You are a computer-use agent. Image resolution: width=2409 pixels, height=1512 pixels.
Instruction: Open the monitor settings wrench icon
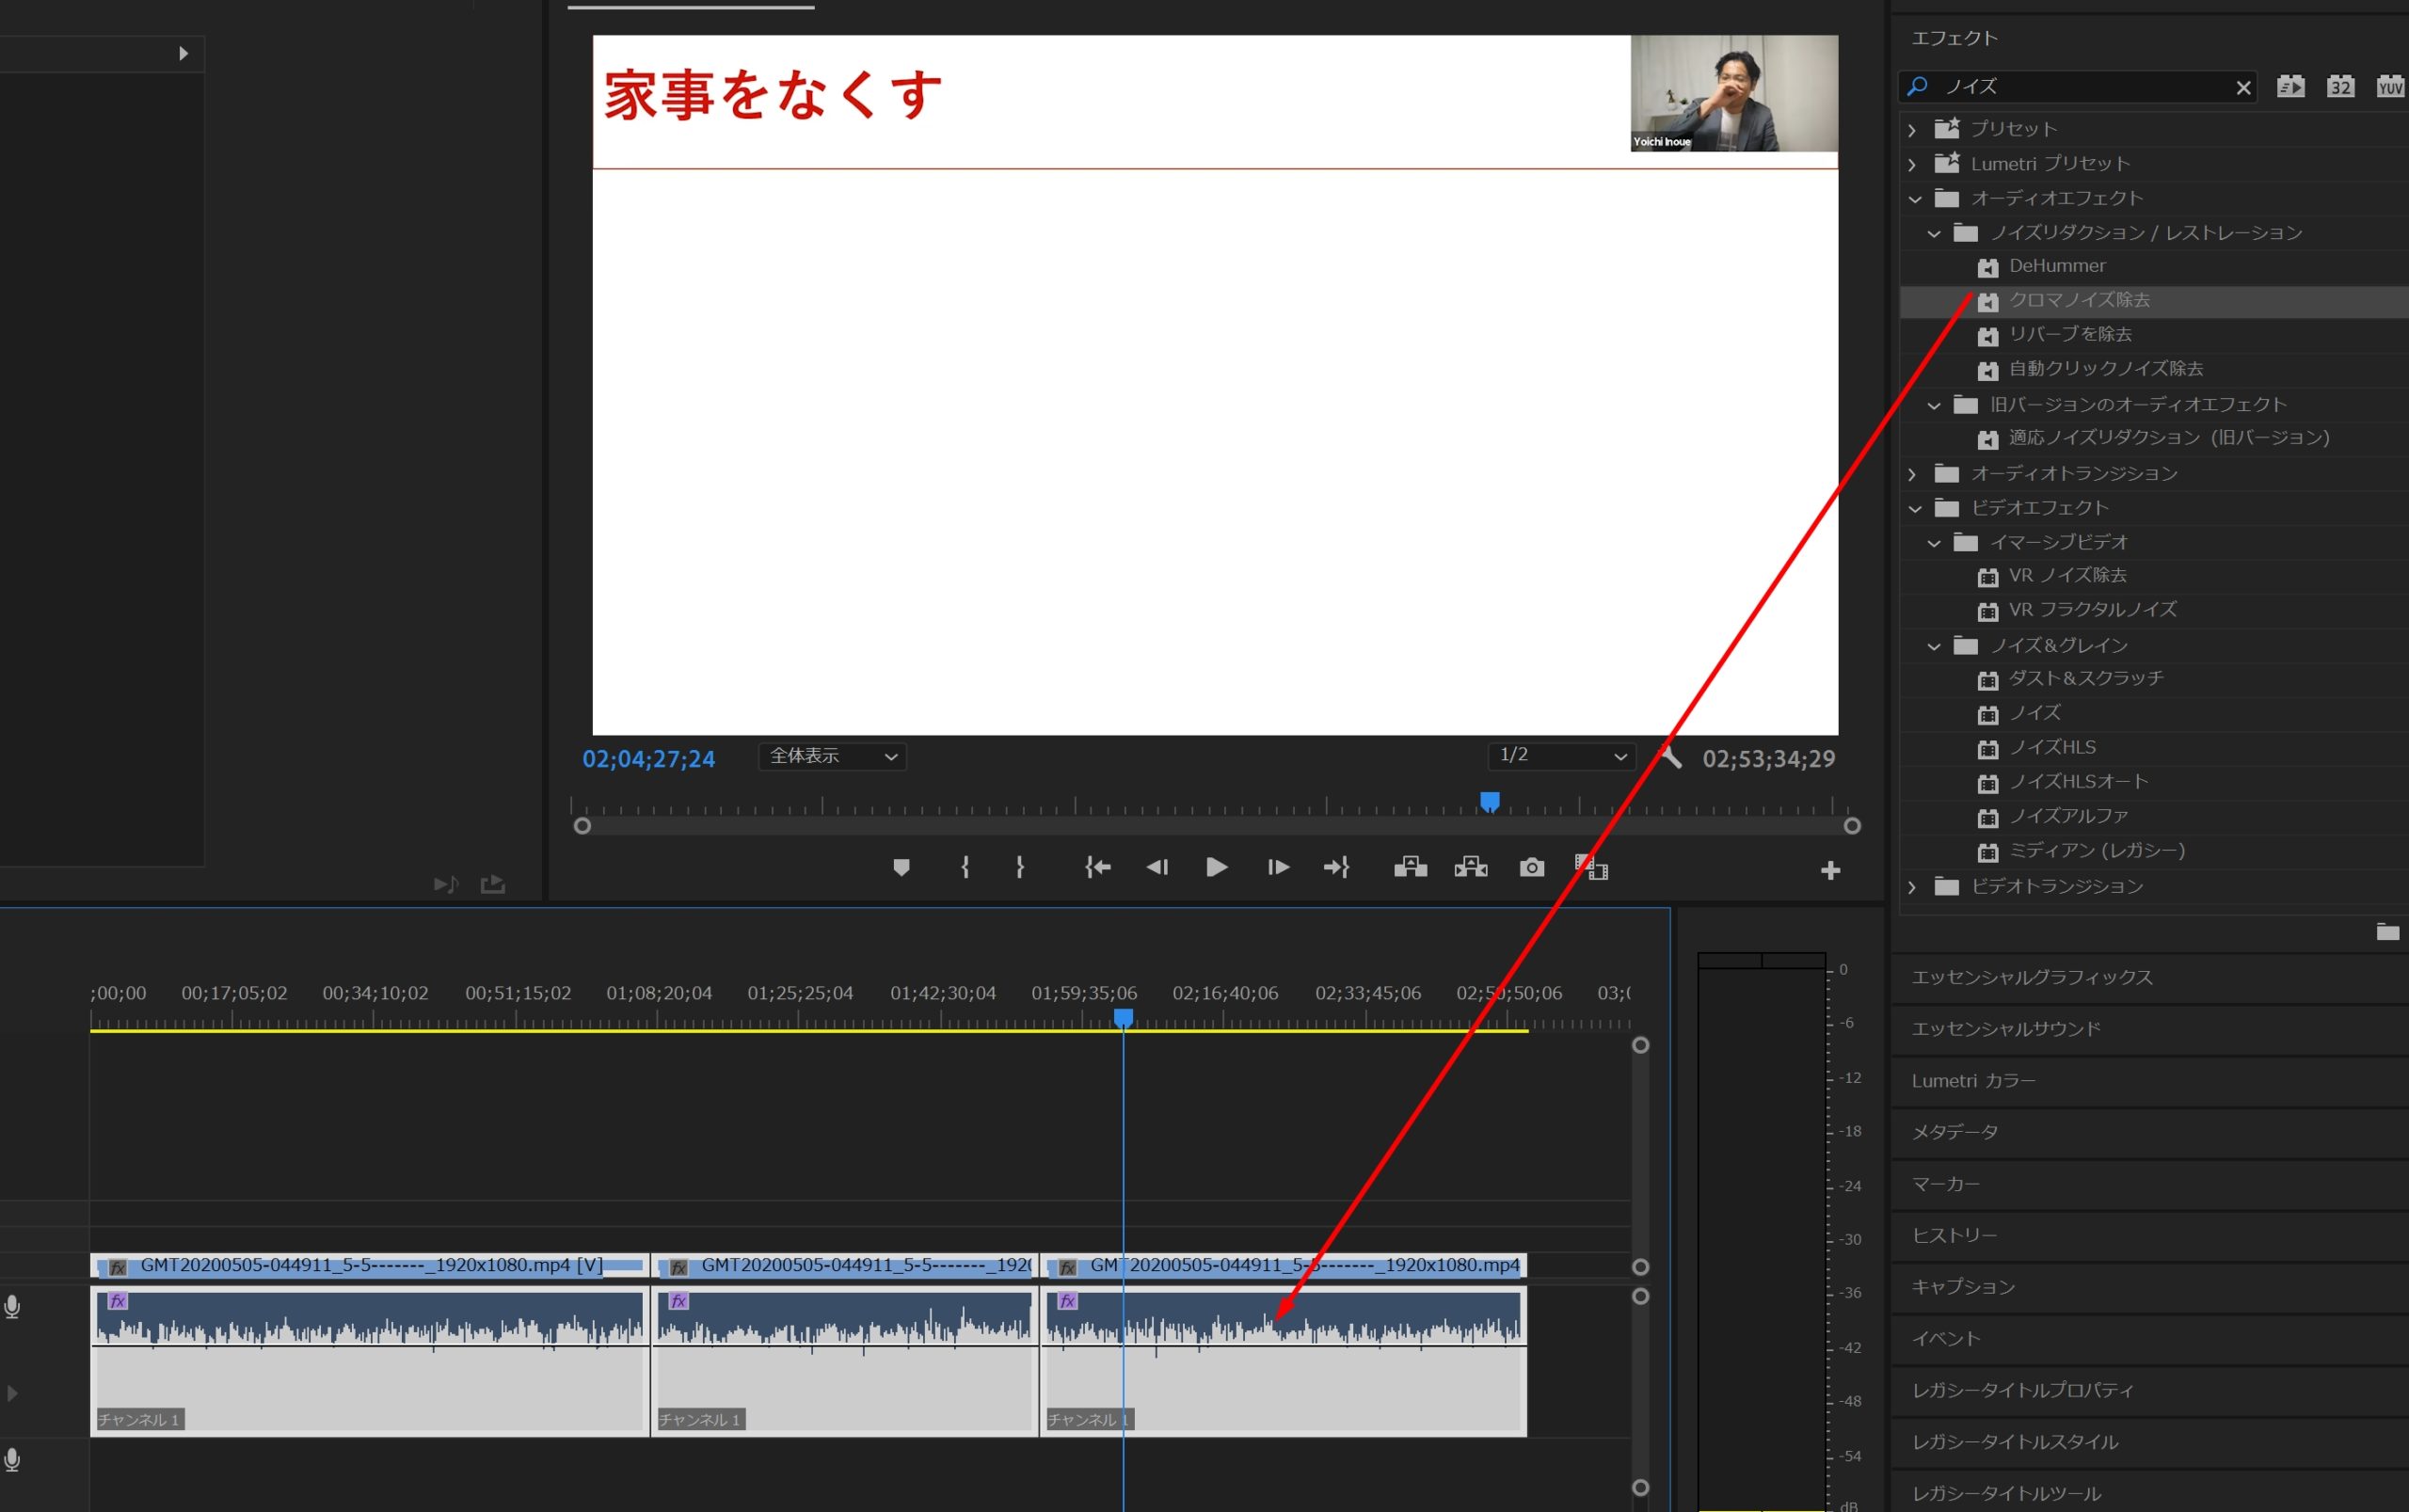point(1670,757)
